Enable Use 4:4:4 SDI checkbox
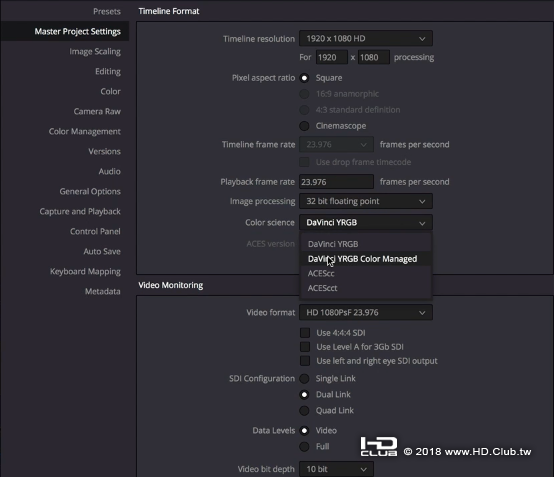 (305, 333)
